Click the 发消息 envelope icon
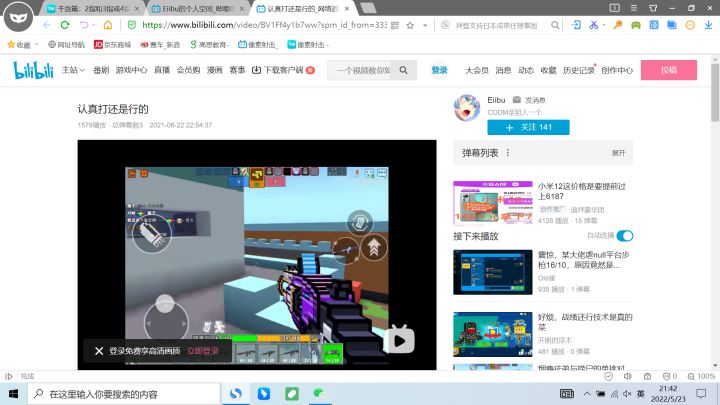 [x=517, y=100]
